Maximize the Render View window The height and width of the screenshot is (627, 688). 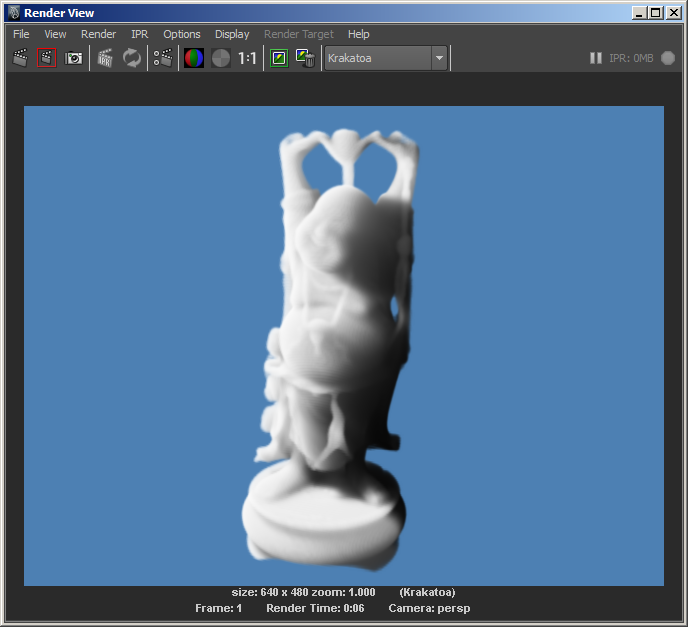coord(656,13)
